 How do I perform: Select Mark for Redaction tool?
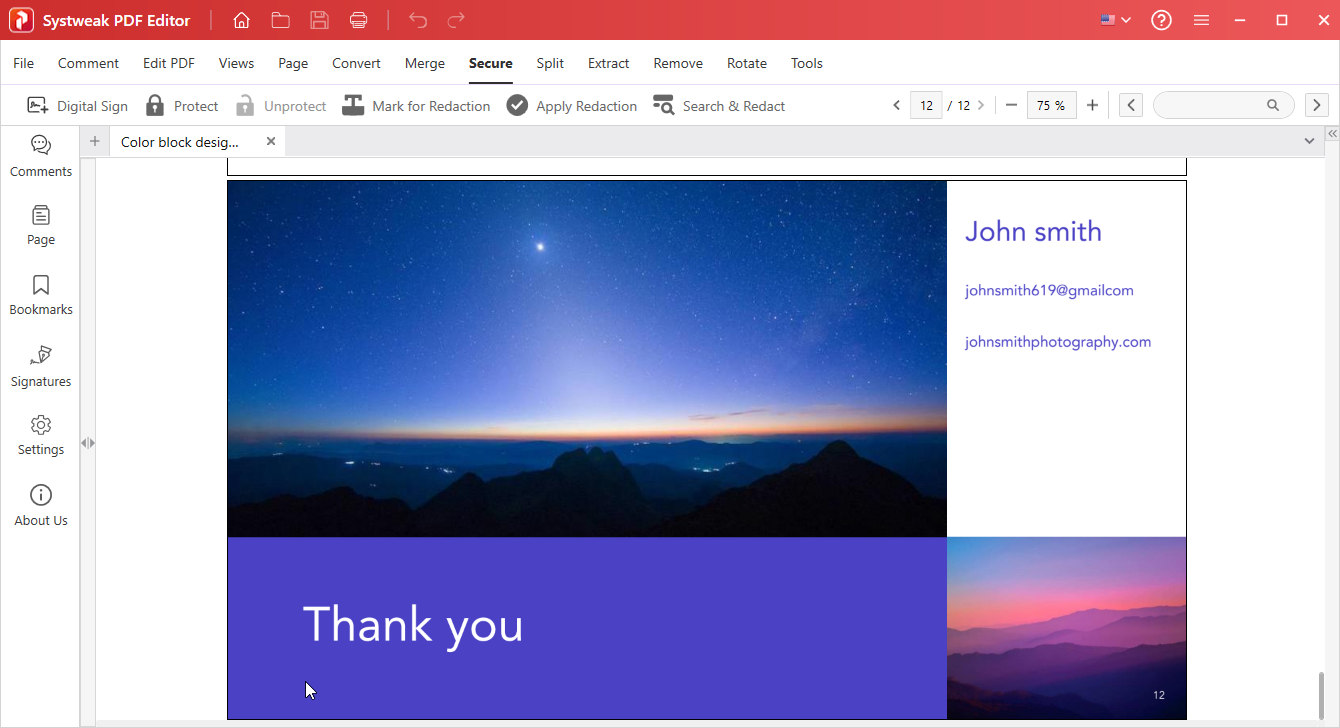click(x=416, y=106)
